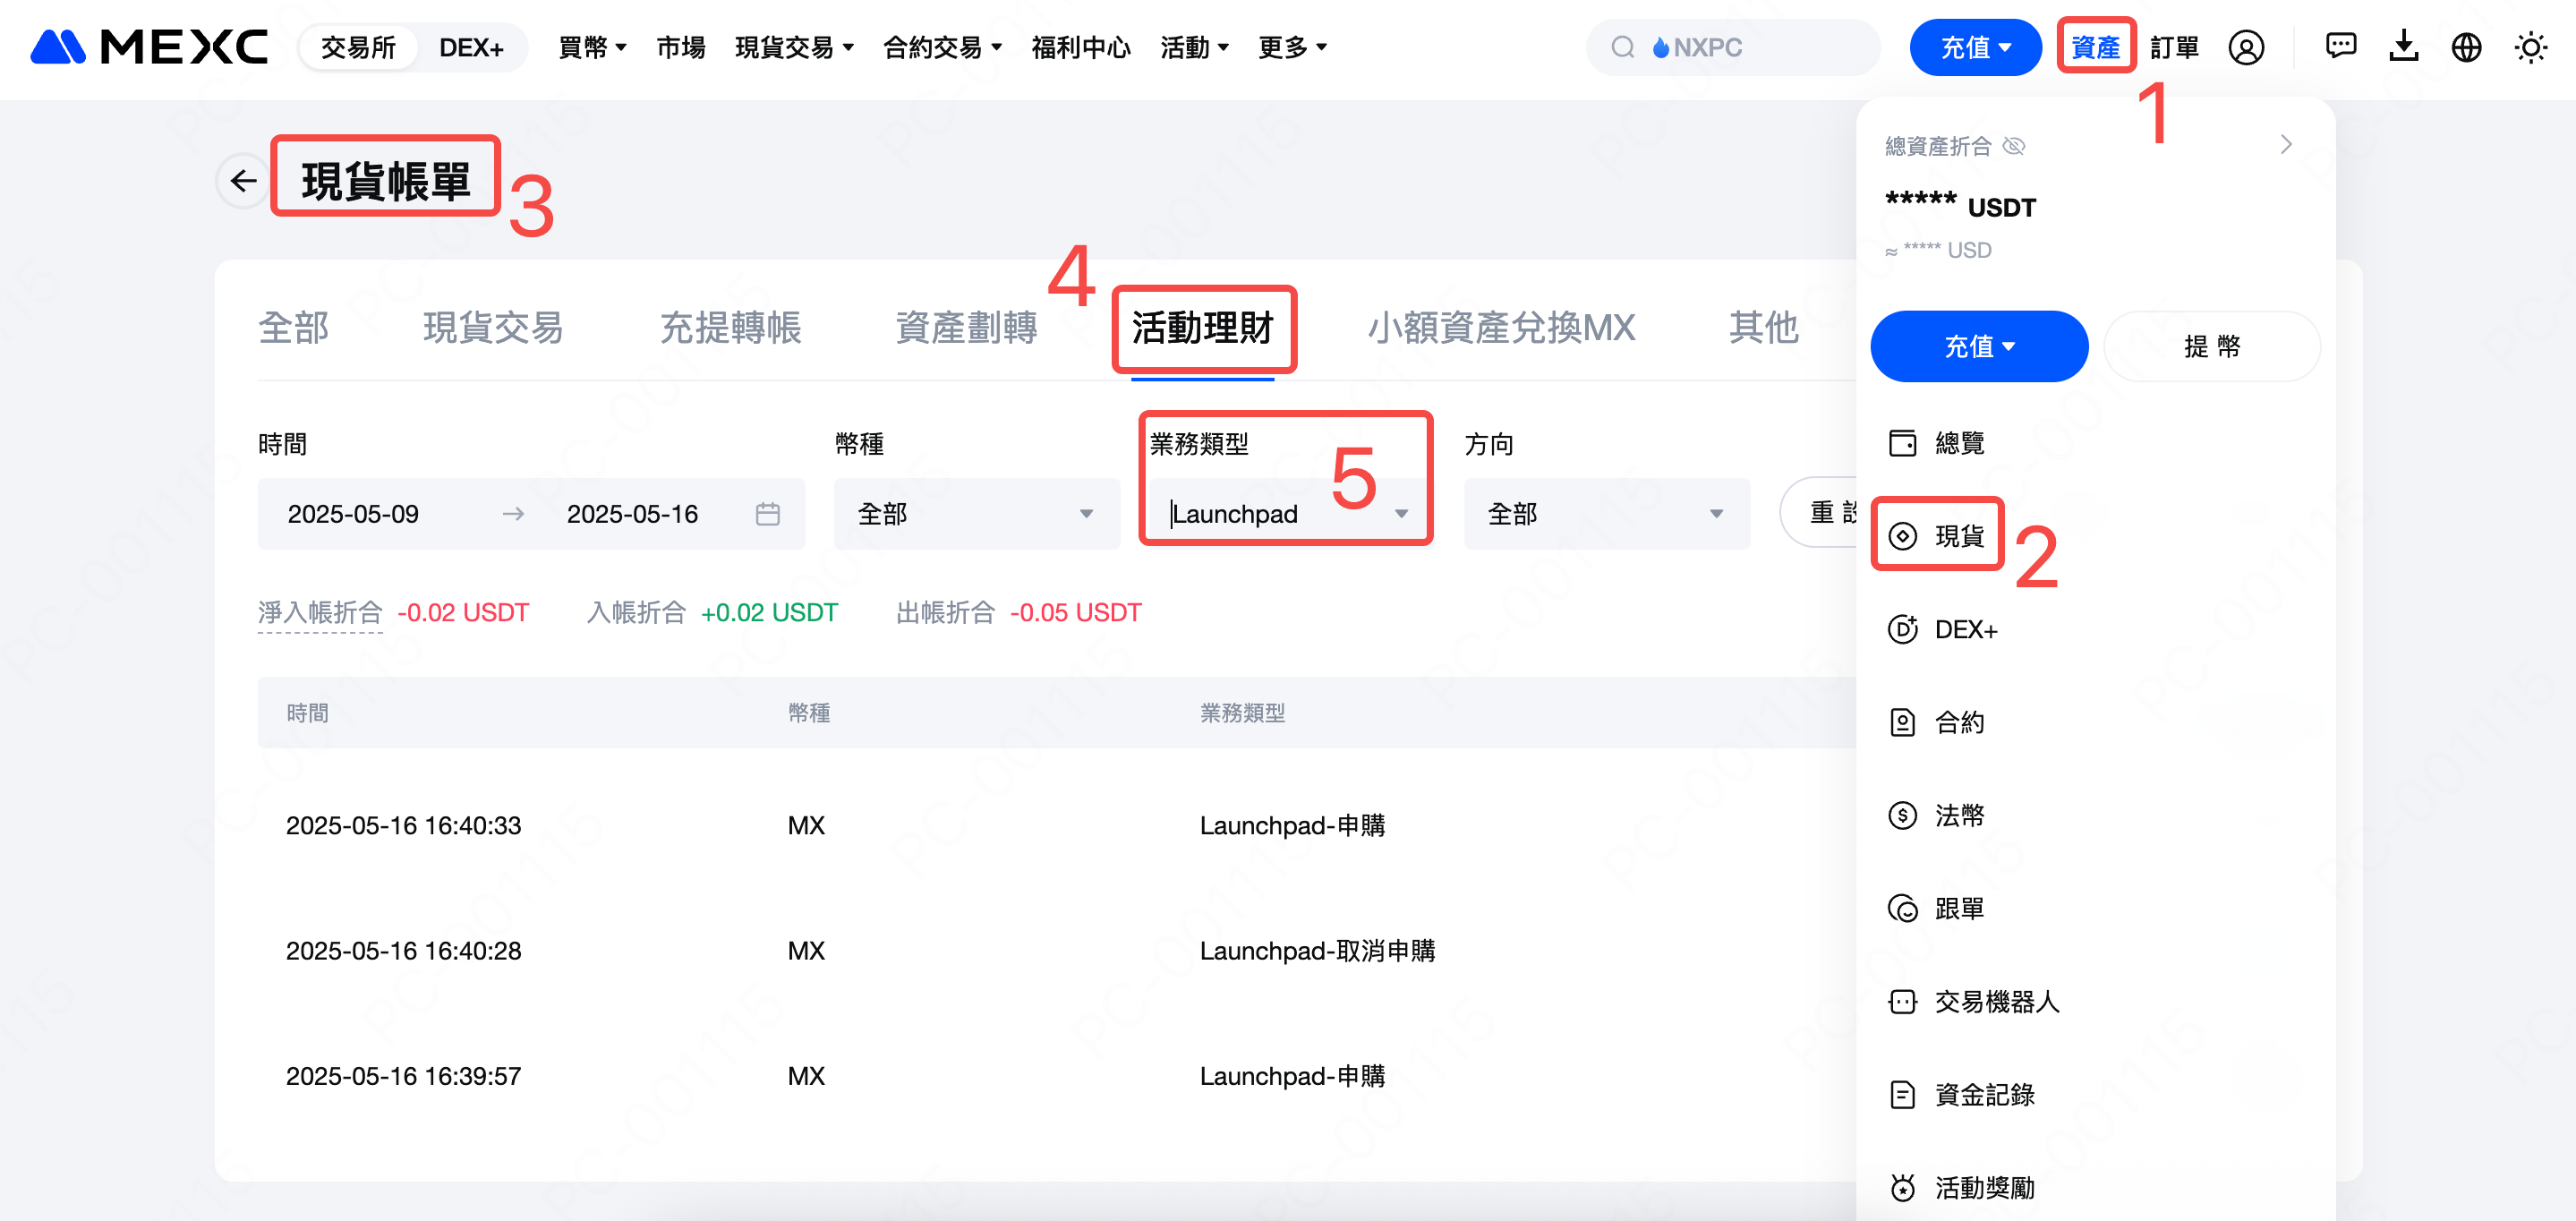Open the language globe icon

(x=2466, y=47)
